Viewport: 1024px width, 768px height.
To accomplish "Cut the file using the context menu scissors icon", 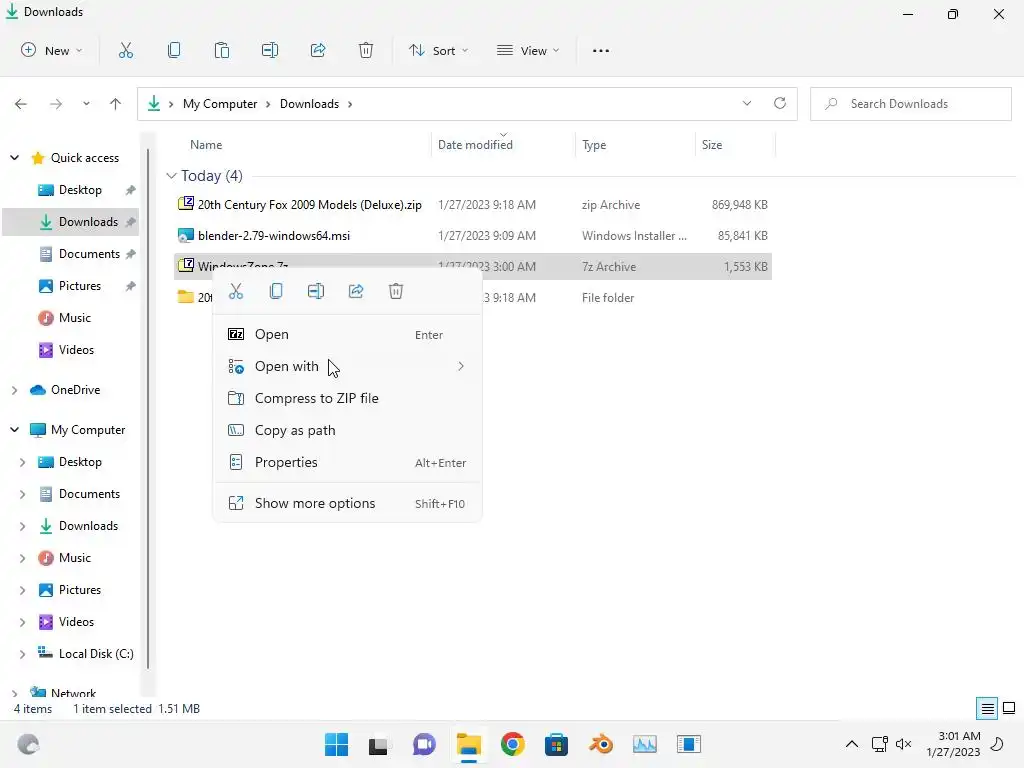I will (236, 291).
